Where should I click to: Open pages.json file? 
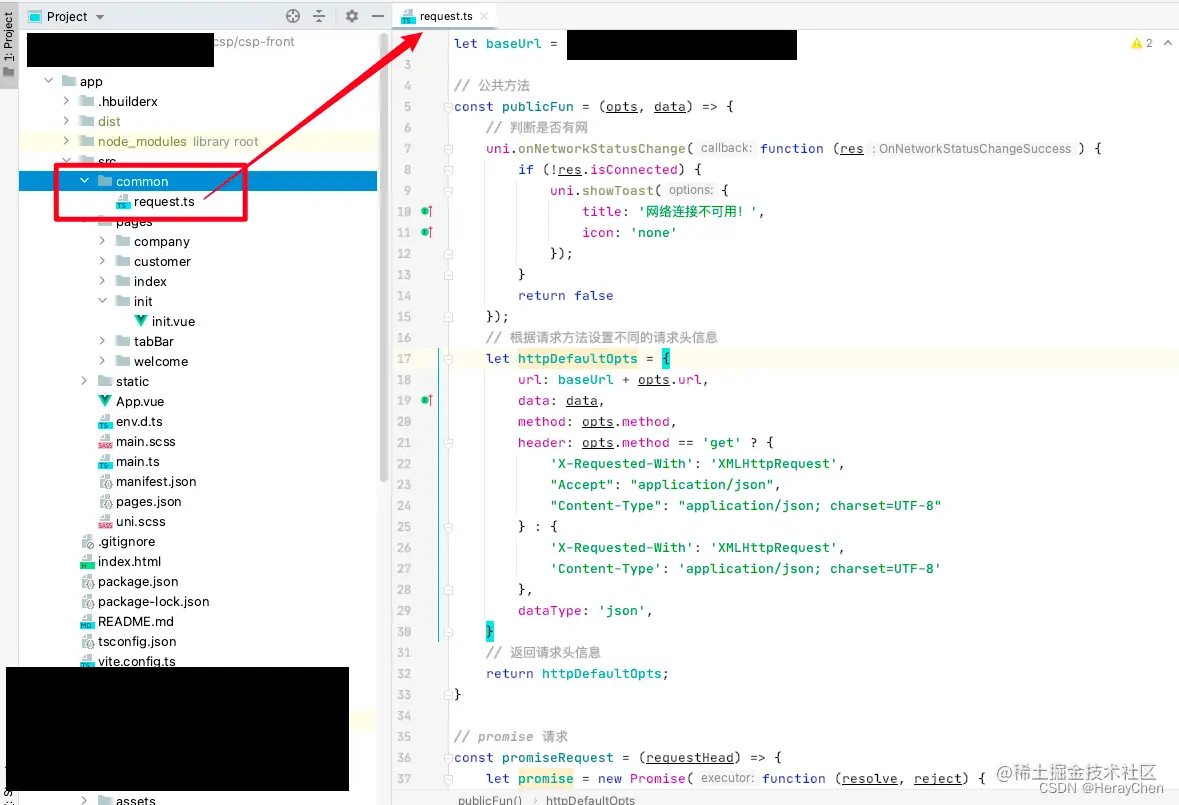pyautogui.click(x=148, y=501)
